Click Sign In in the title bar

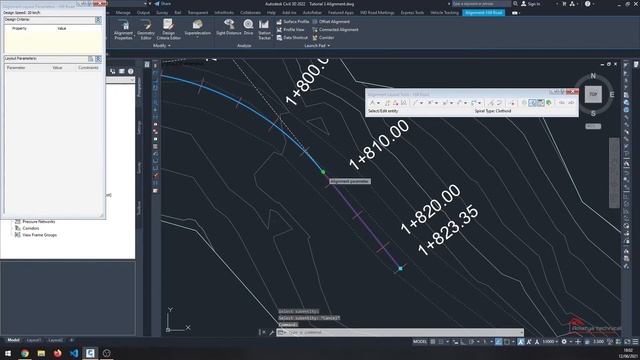coord(531,4)
